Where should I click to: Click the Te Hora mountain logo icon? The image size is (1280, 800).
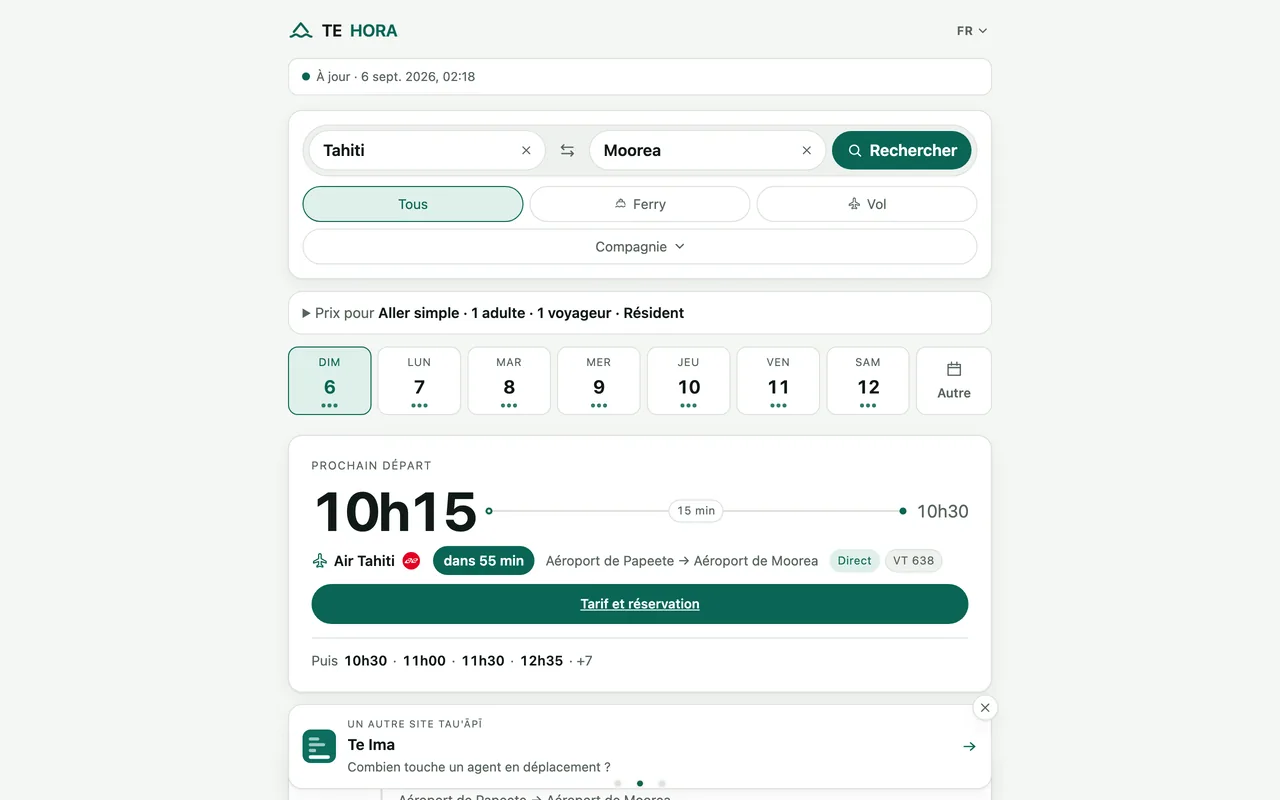[301, 31]
